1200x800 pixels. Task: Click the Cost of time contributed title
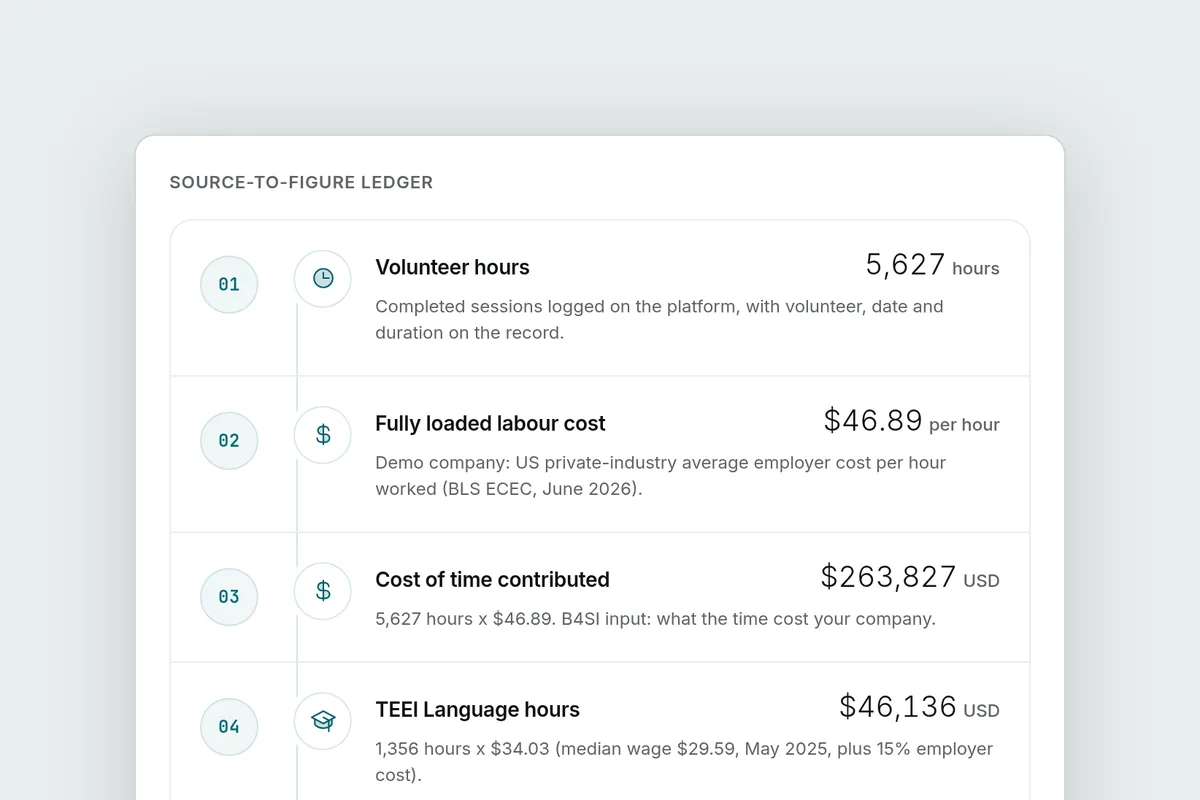pos(492,579)
